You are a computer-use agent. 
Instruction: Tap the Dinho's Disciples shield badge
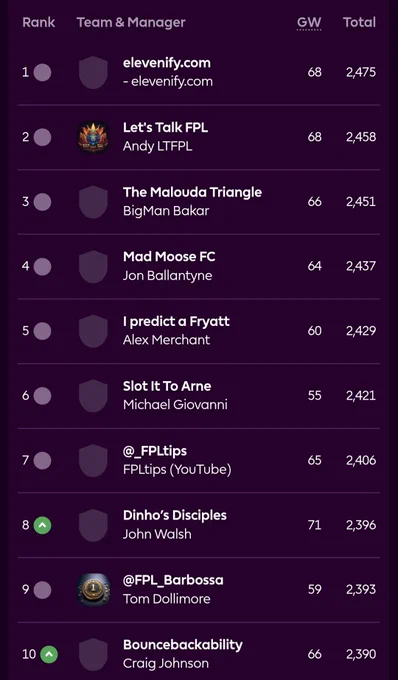click(x=93, y=525)
